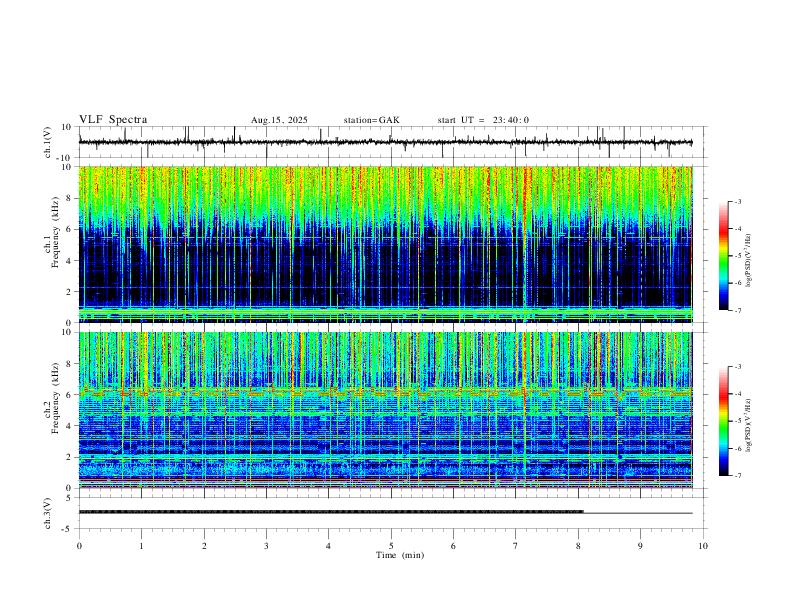Screen dimensions: 792x612
Task: Click the date 'Aug.15, 2025'
Action: [x=279, y=120]
